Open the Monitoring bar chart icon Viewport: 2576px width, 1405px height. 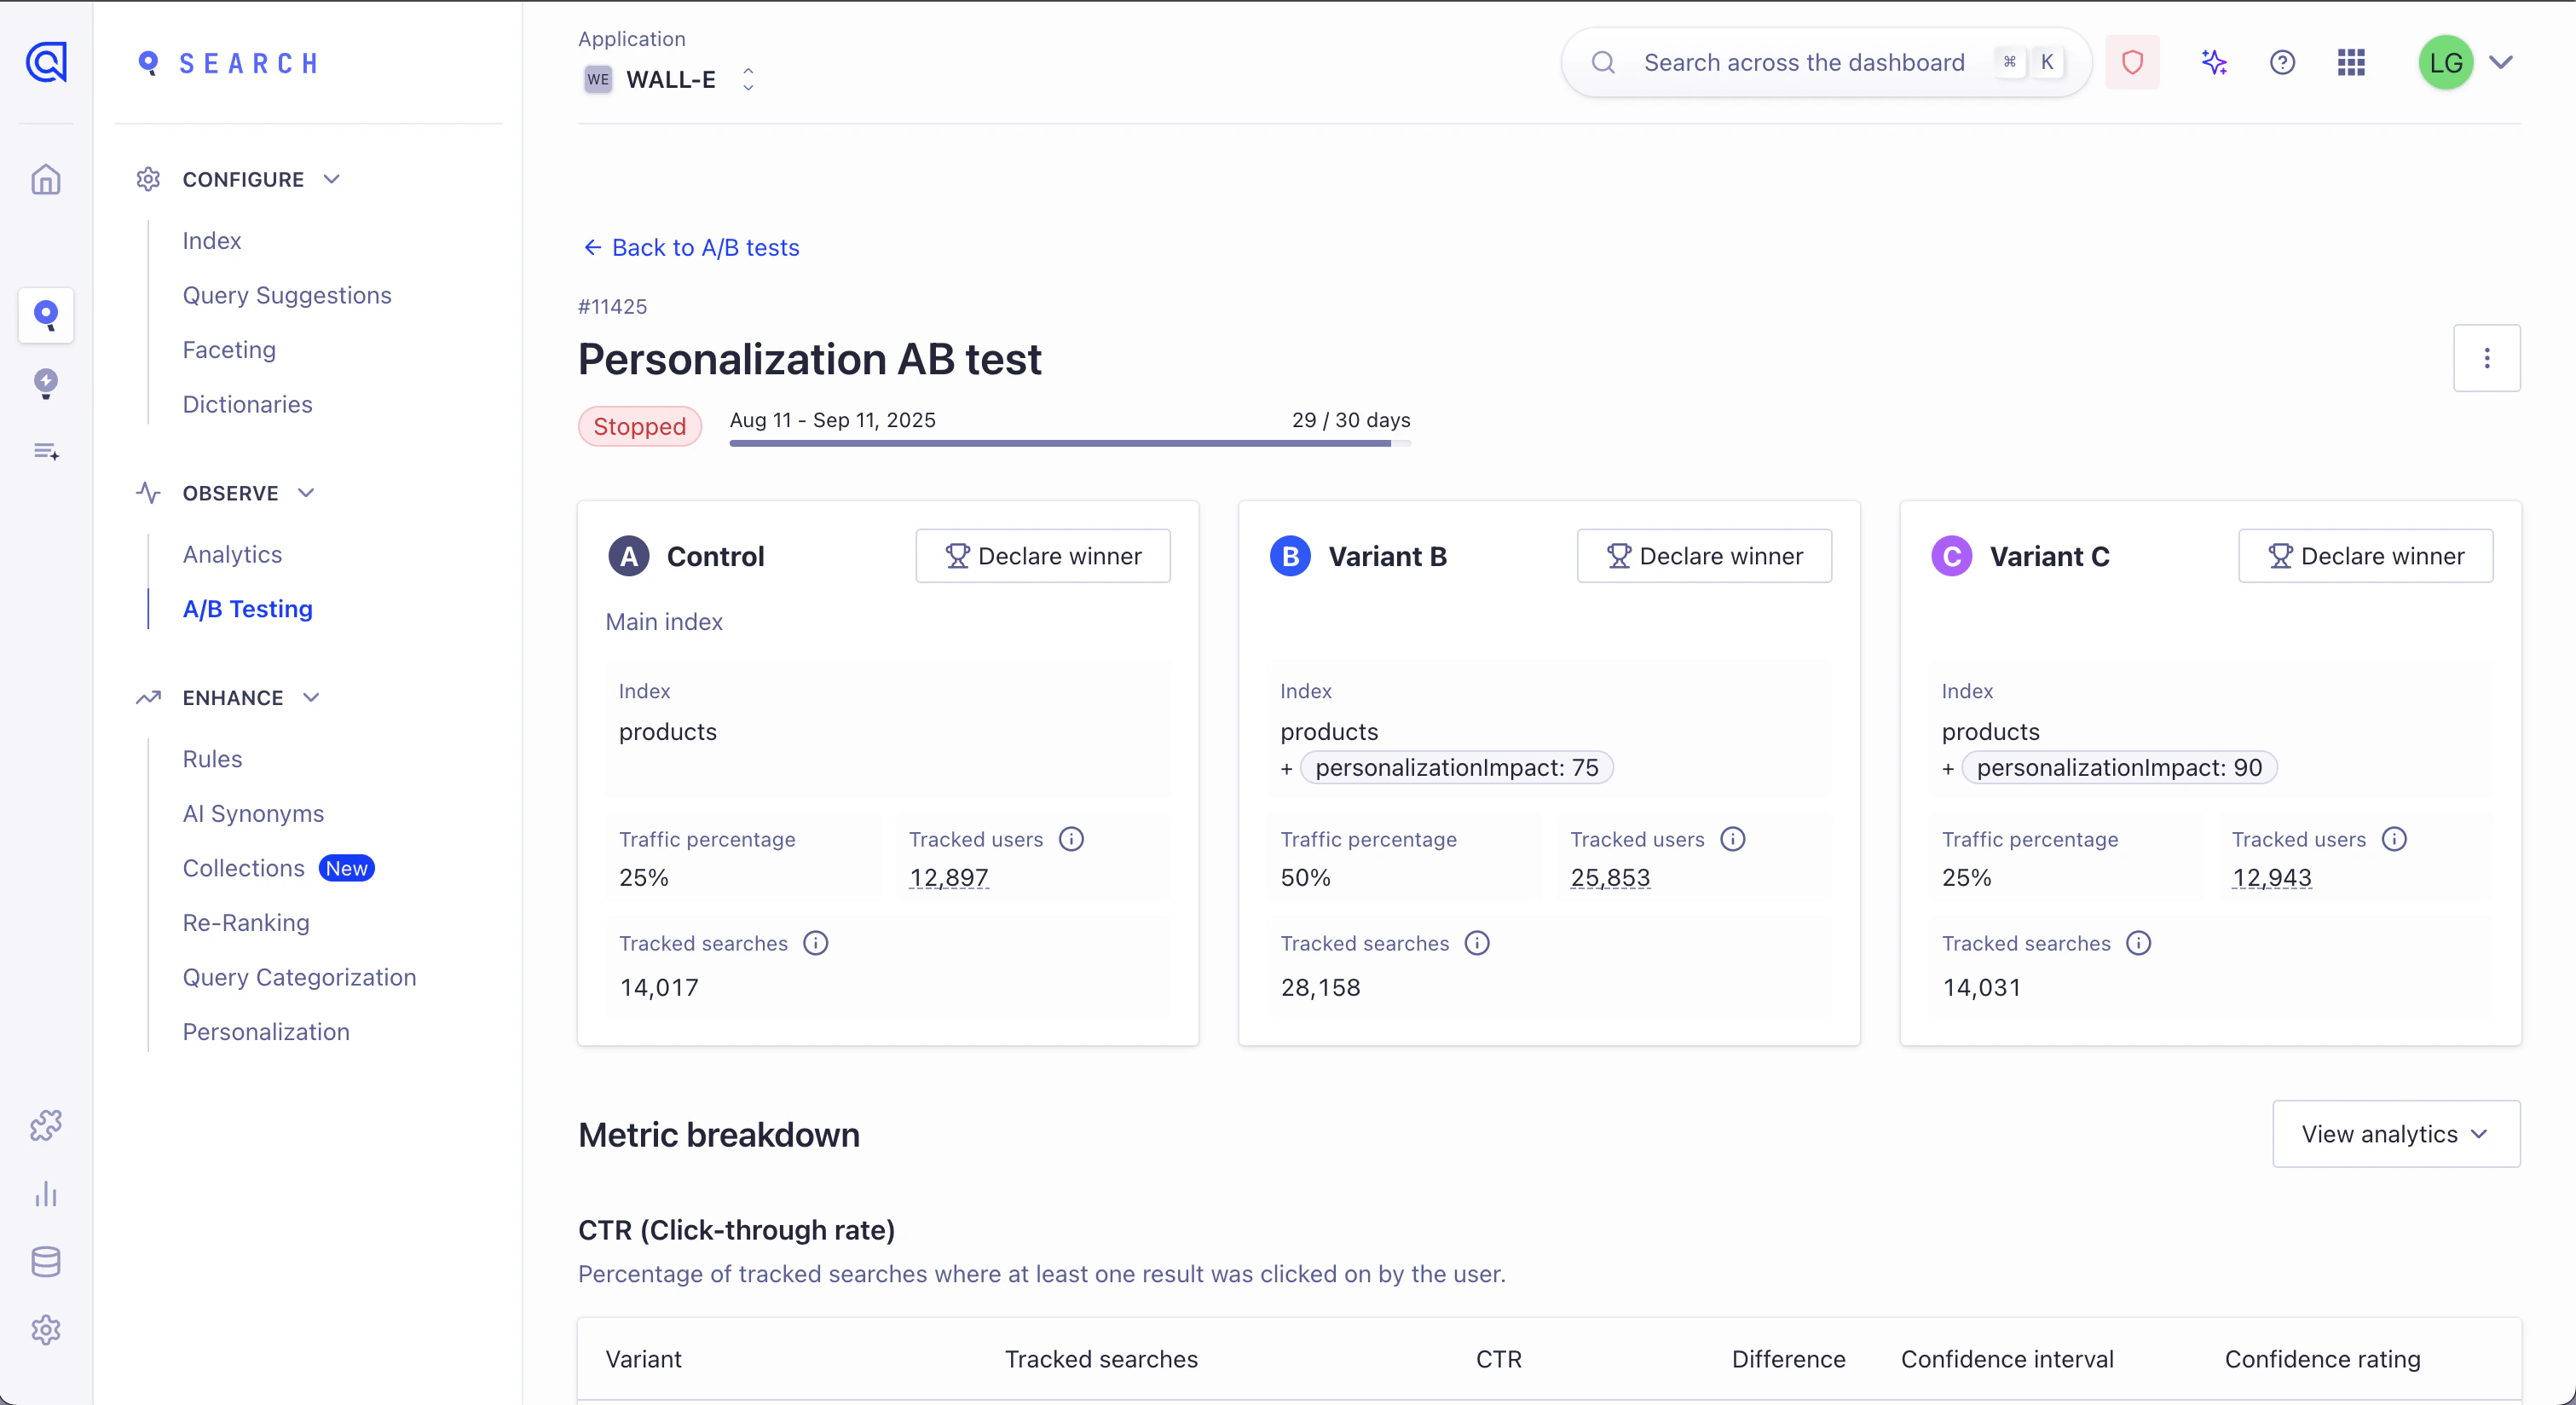(46, 1194)
